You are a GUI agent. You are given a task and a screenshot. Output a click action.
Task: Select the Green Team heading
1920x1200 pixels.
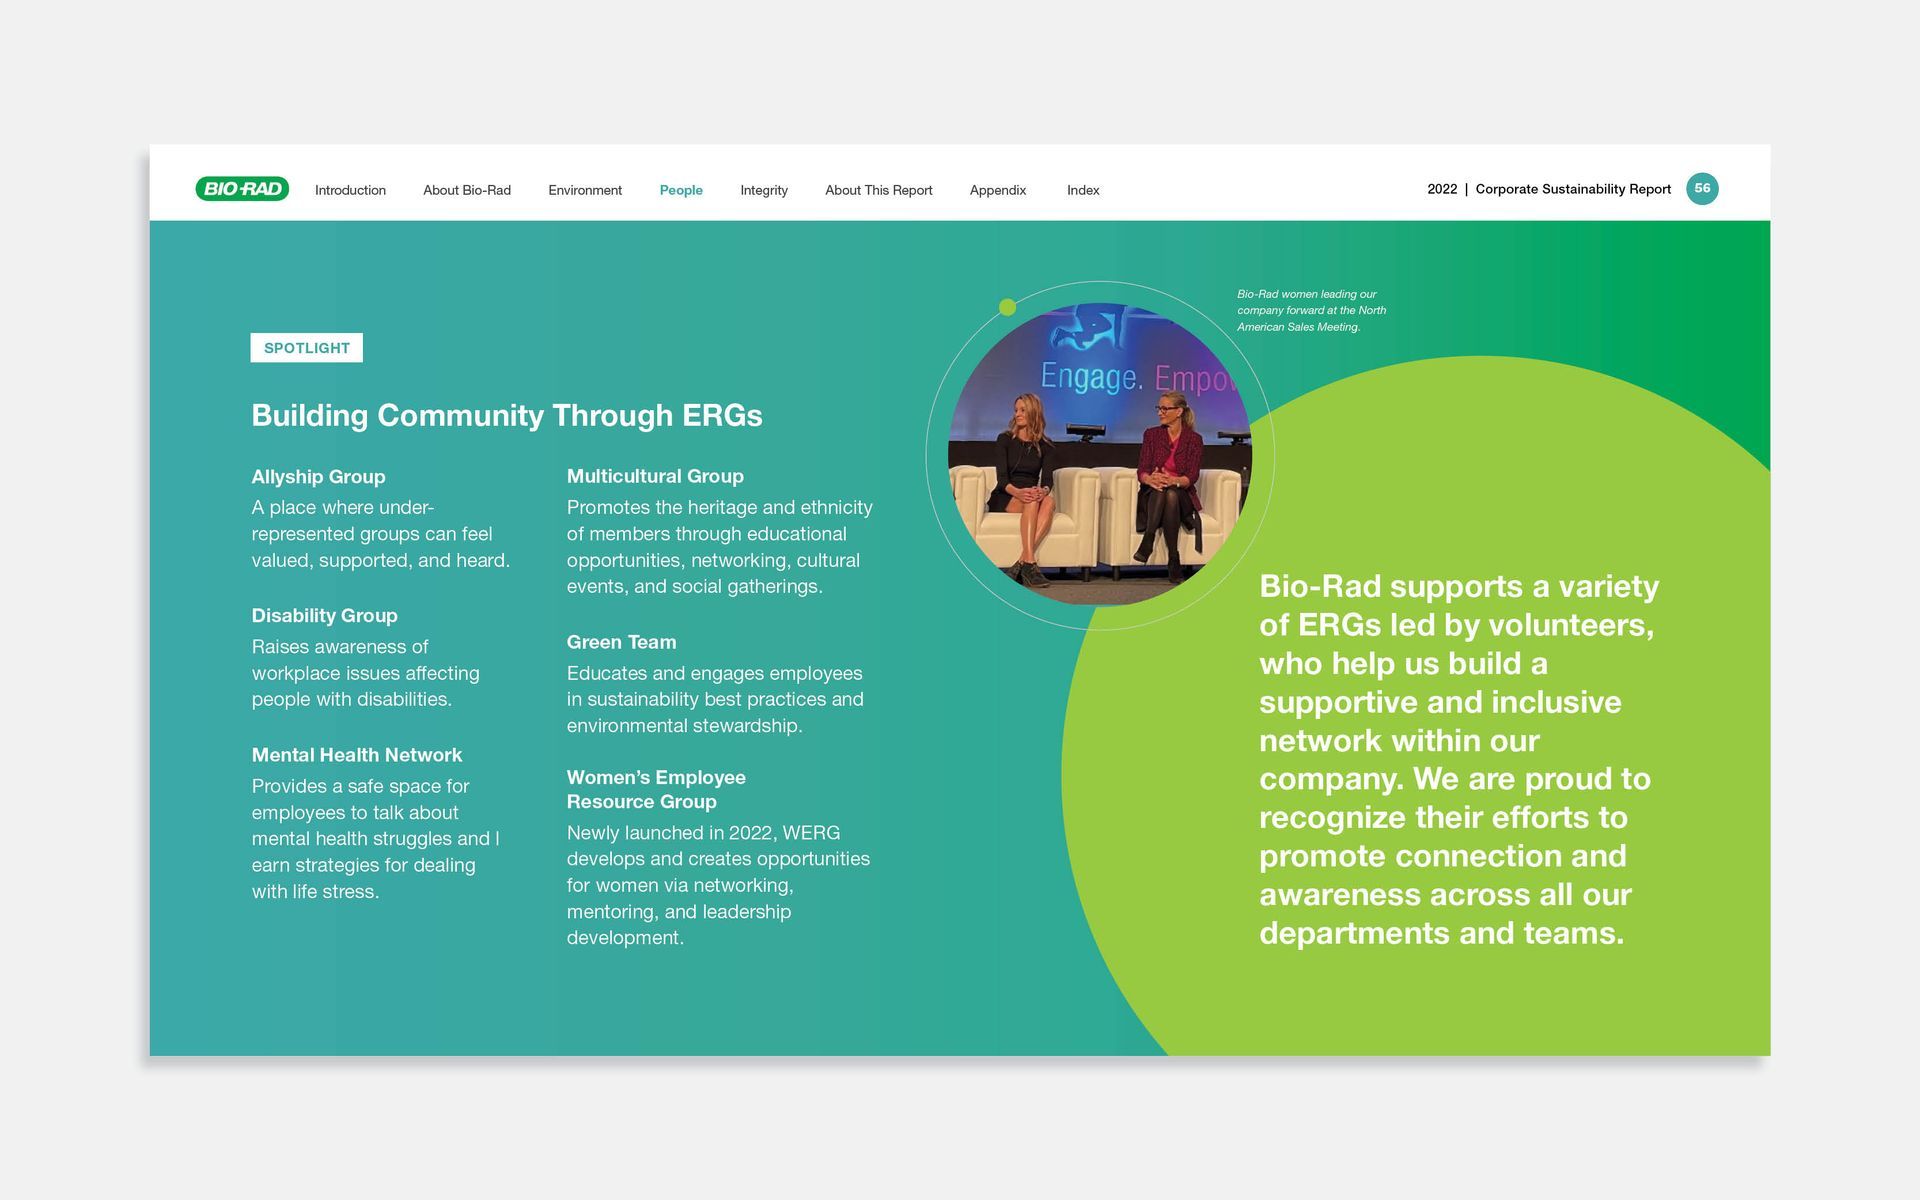(621, 642)
